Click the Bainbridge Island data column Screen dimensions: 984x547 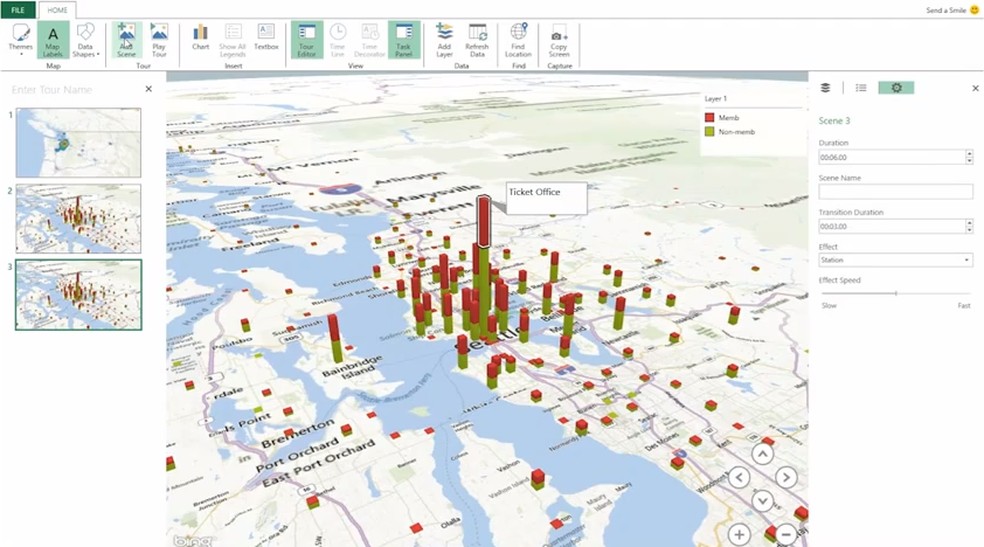point(336,339)
